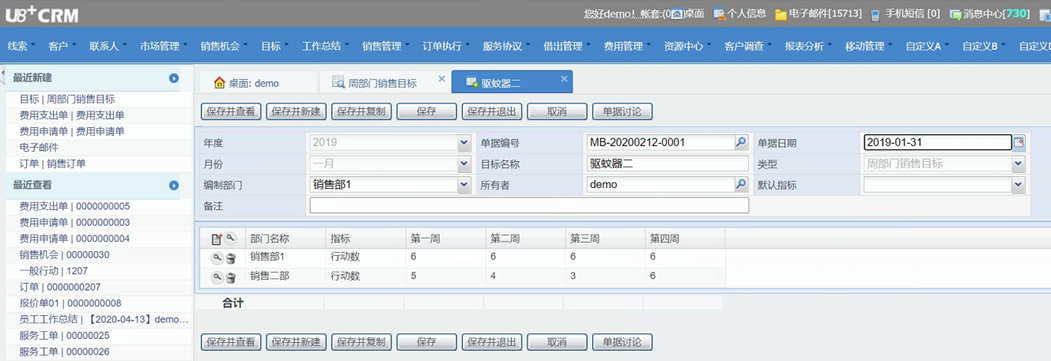Viewport: 1051px width, 361px height.
Task: Click the magnifier icon in 销售二部 row
Action: pos(217,277)
